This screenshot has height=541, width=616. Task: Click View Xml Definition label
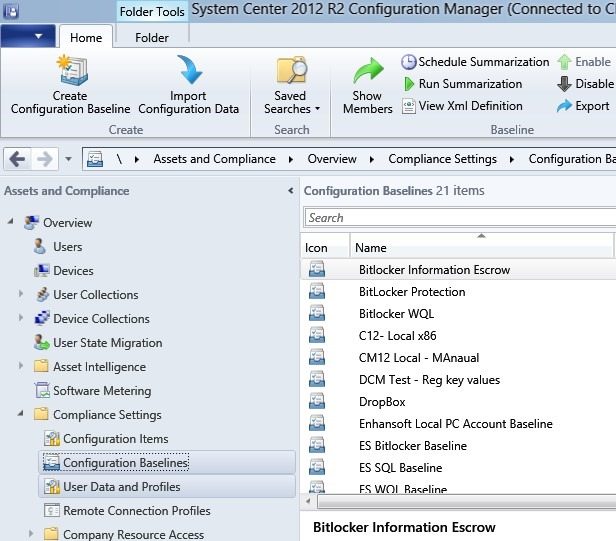[x=471, y=106]
